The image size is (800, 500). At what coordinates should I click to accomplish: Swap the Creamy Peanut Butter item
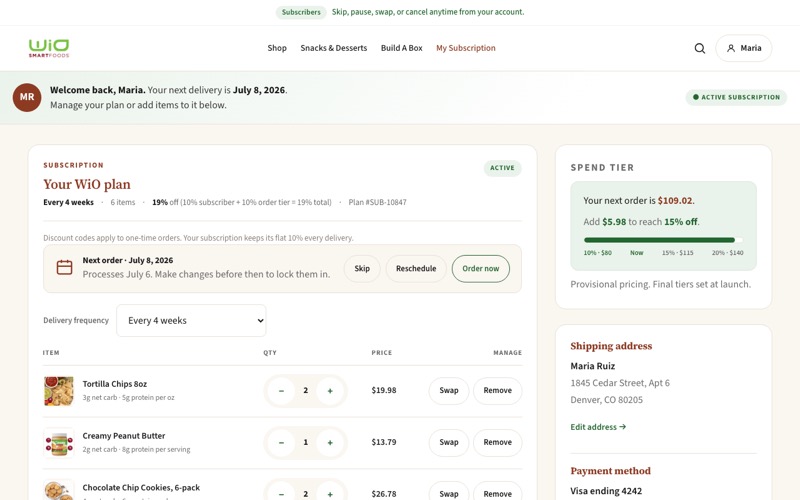[449, 442]
